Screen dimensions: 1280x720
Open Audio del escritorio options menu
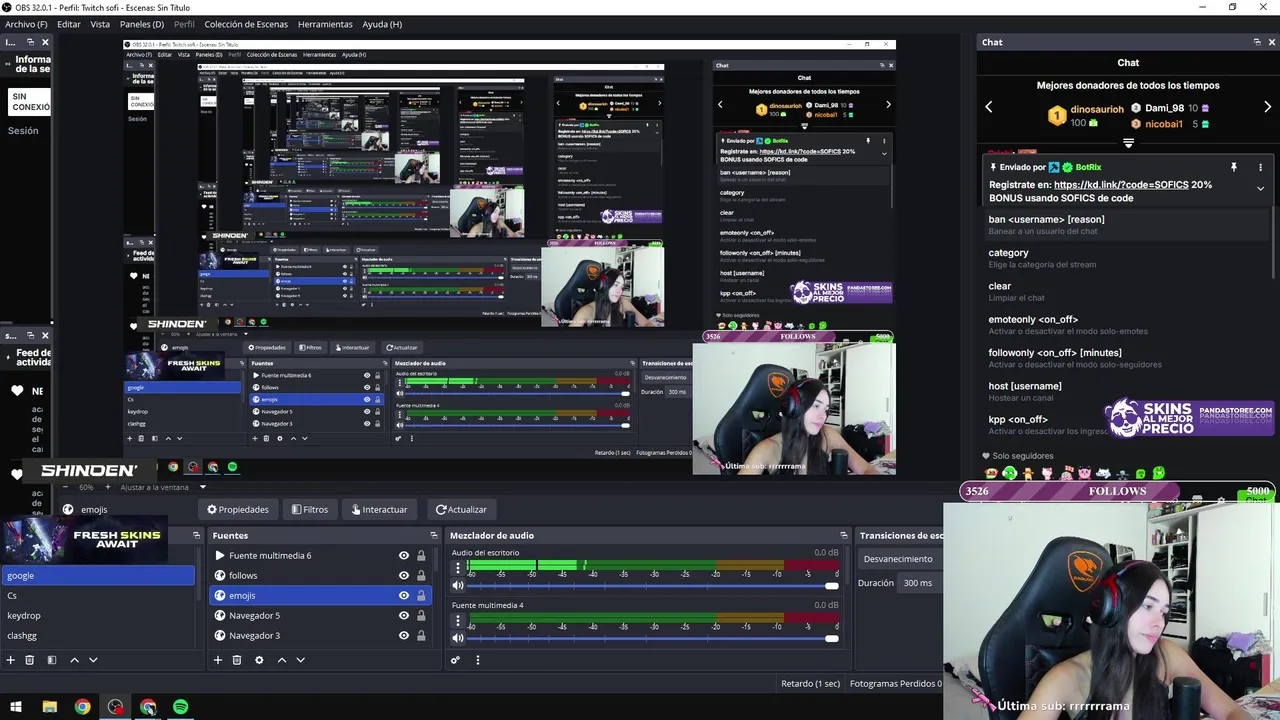coord(458,568)
